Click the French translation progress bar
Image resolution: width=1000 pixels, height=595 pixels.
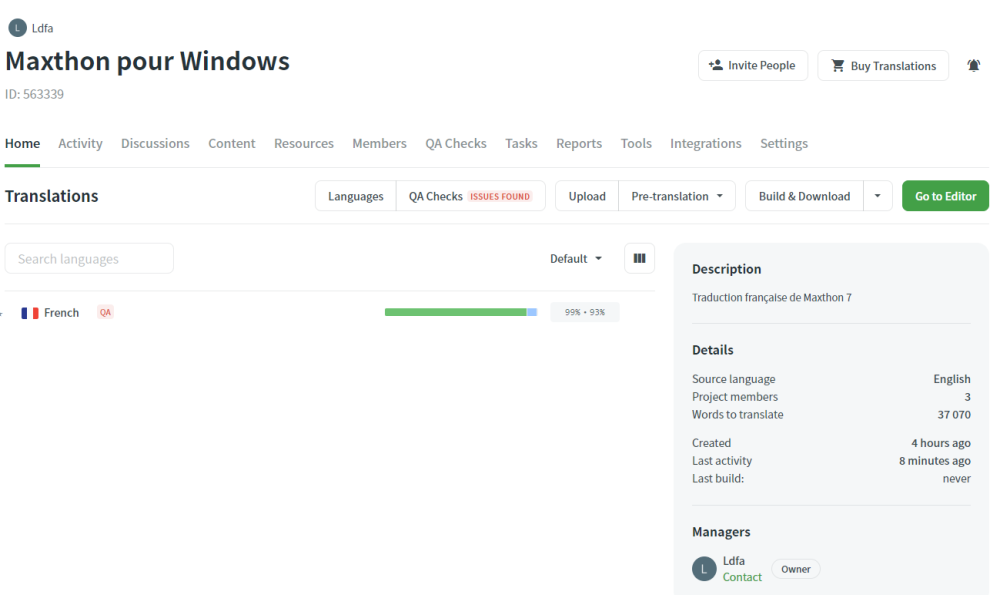460,313
